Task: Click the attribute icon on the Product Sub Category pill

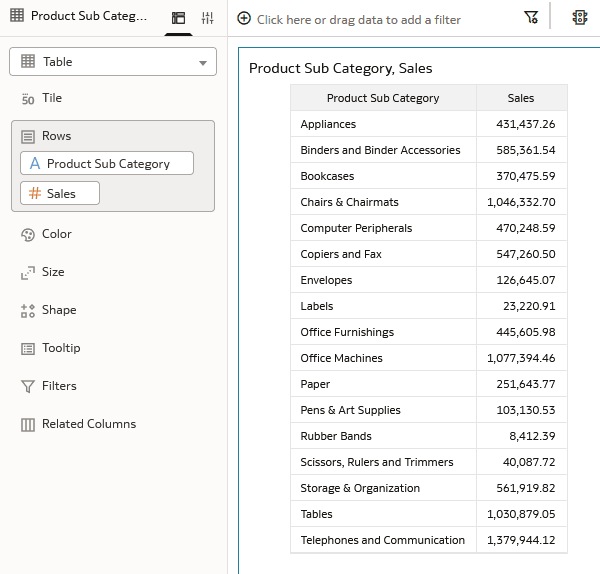Action: coord(35,163)
